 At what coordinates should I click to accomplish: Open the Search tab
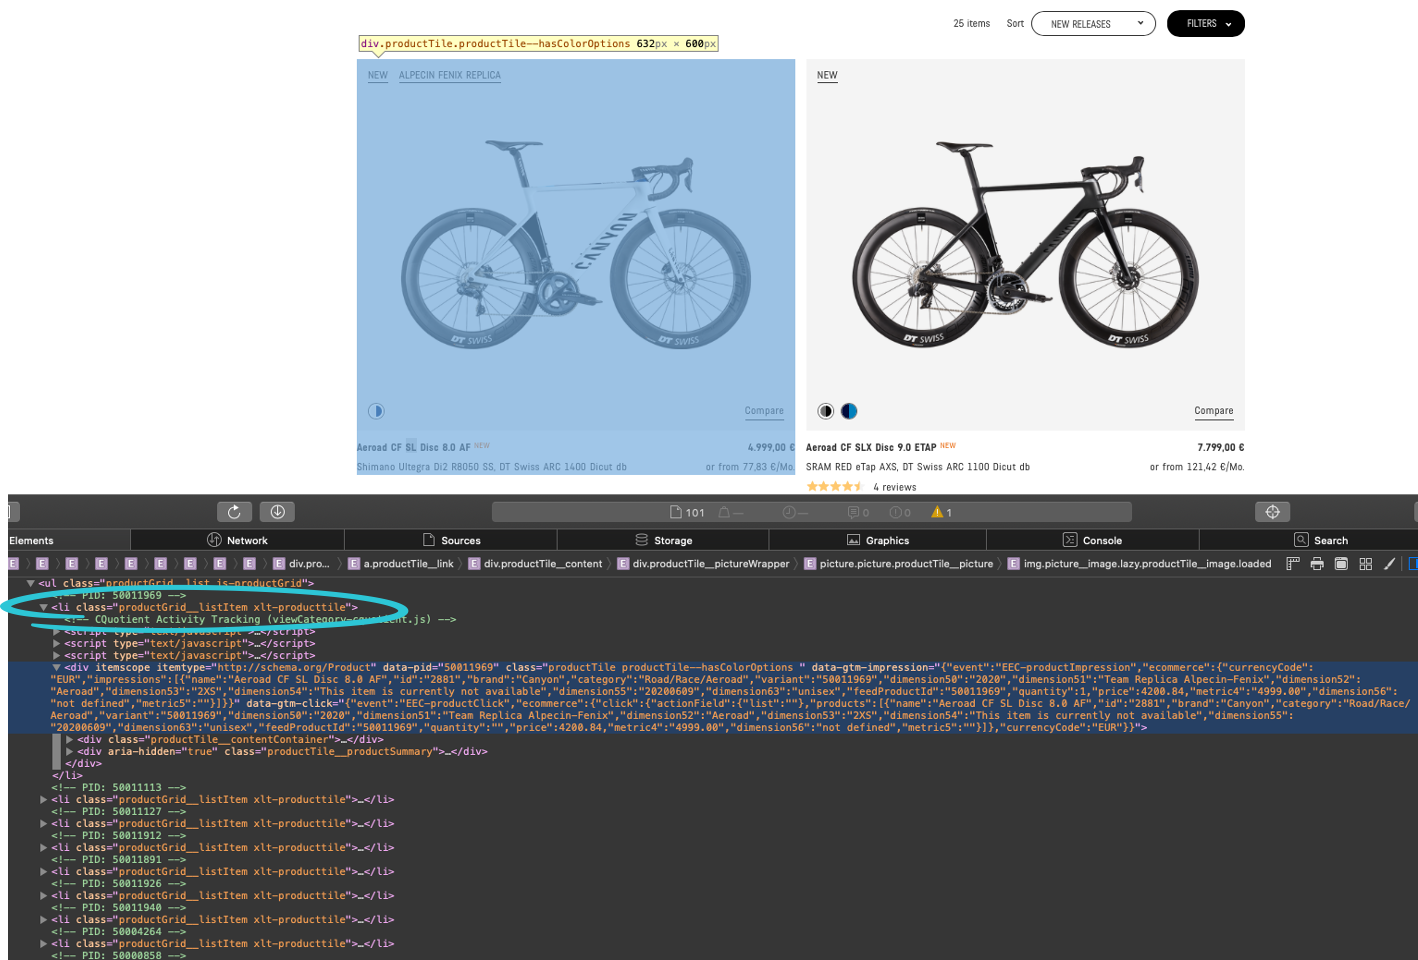click(x=1308, y=540)
